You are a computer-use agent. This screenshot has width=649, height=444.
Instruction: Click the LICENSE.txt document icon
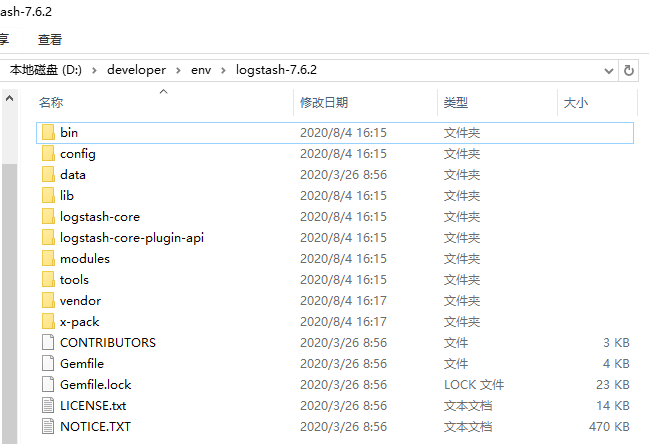pos(48,406)
